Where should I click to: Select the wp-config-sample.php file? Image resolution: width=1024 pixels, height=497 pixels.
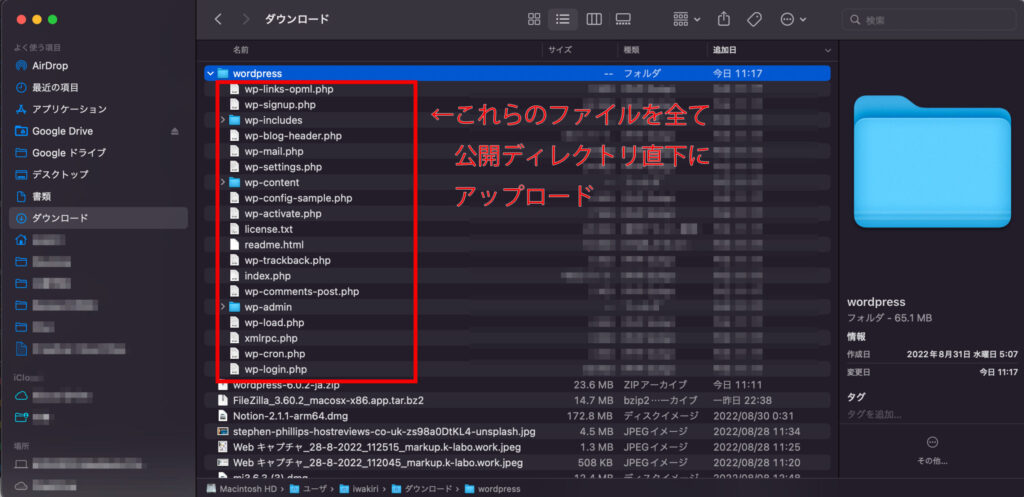coord(298,198)
